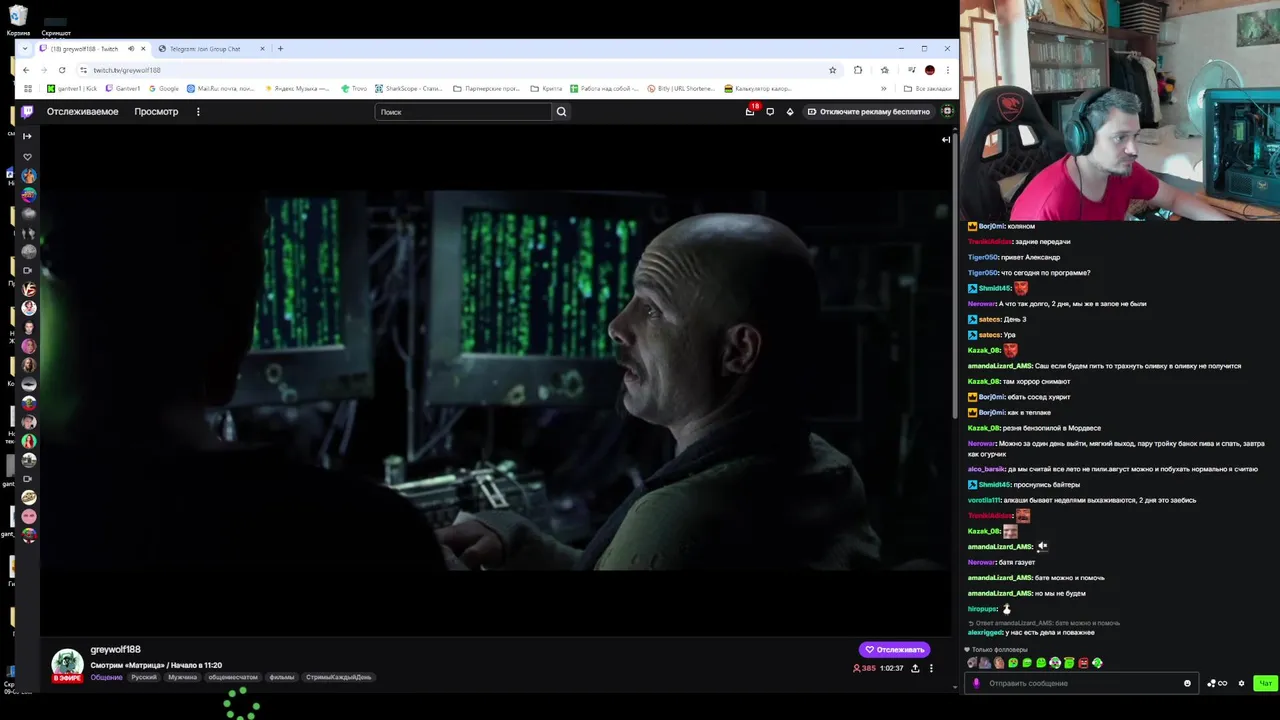Mute the greywolf188 Twitch tab audio
The image size is (1280, 720).
130,49
